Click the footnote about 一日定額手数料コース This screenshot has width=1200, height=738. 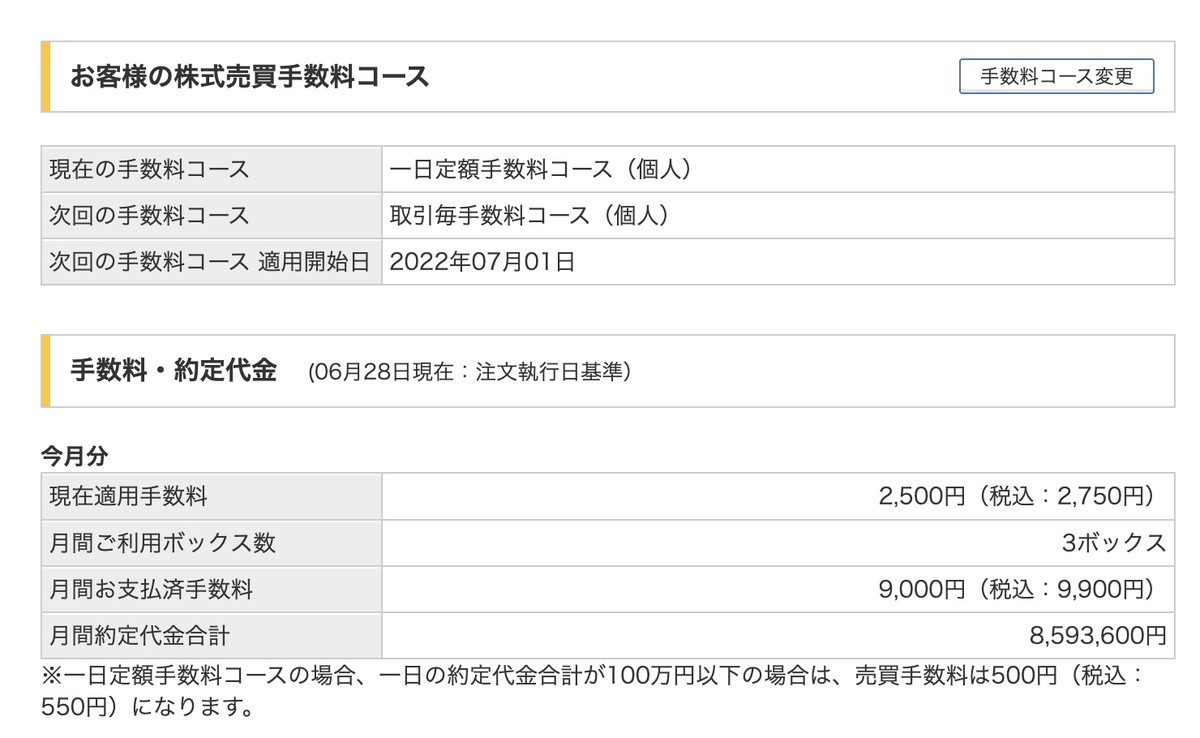592,691
